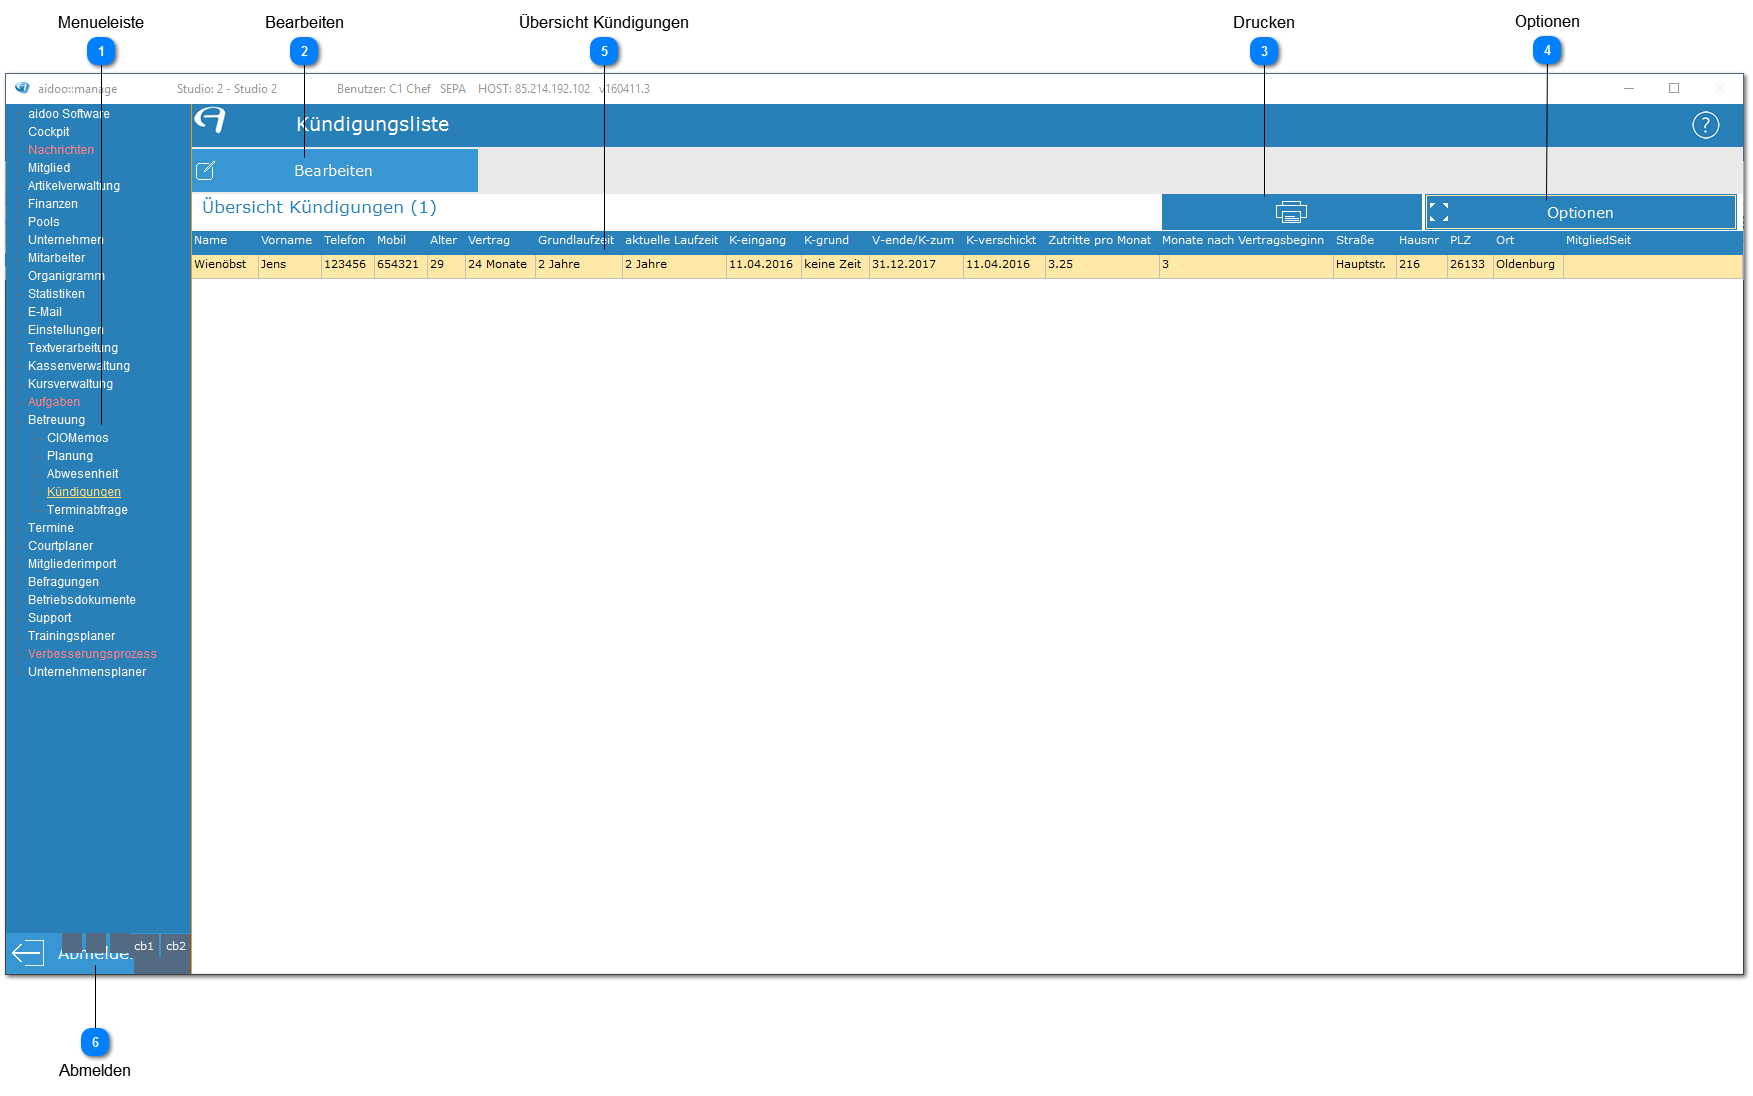The image size is (1753, 1096).
Task: Open Kassenverwaltung menu entry
Action: coord(79,366)
